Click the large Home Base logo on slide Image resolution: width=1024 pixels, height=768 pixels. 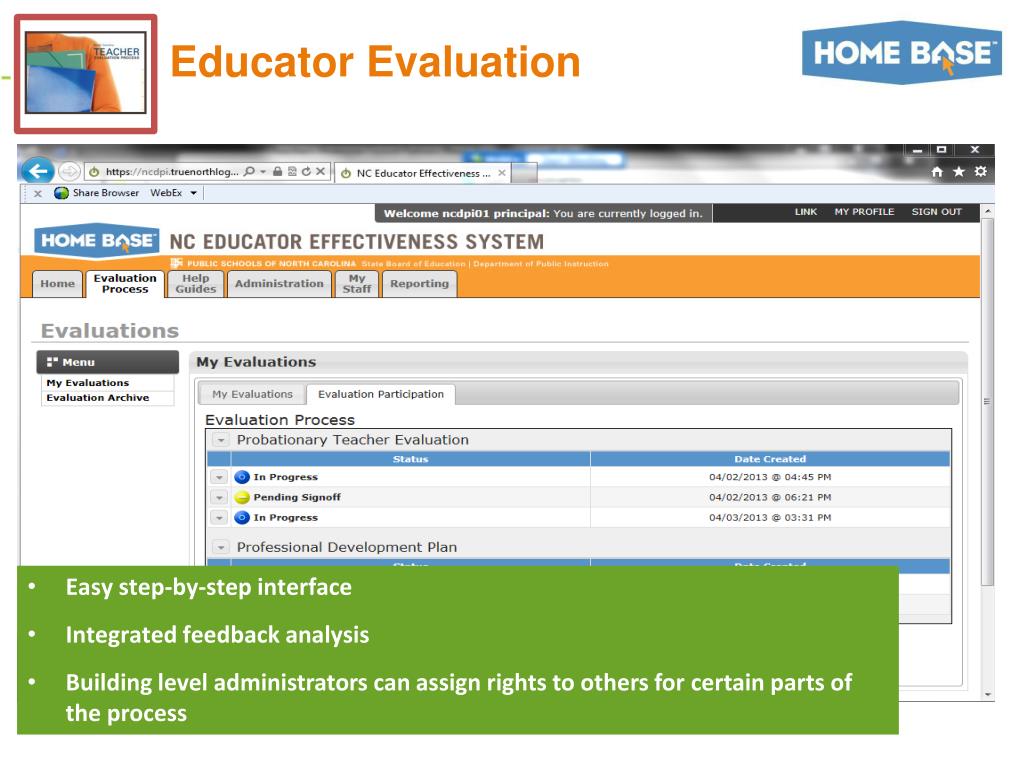click(x=901, y=53)
